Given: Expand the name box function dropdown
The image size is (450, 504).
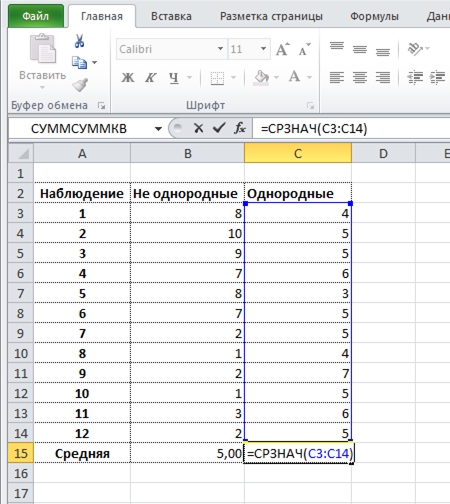Looking at the screenshot, I should point(158,129).
